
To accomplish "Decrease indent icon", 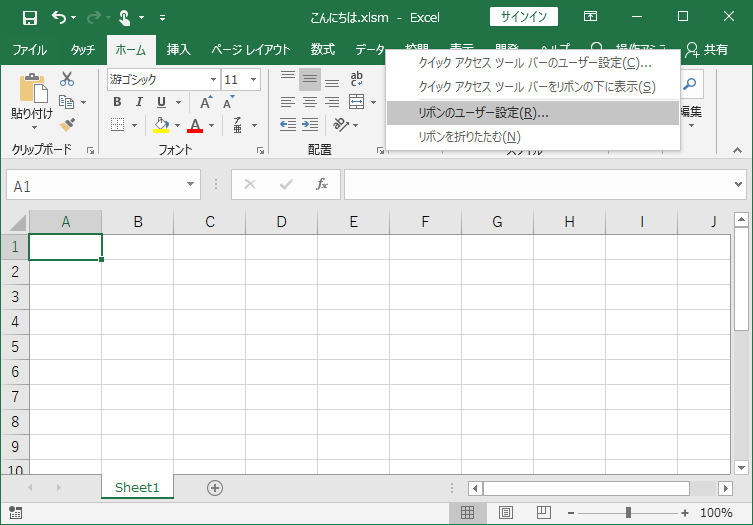I will point(288,125).
